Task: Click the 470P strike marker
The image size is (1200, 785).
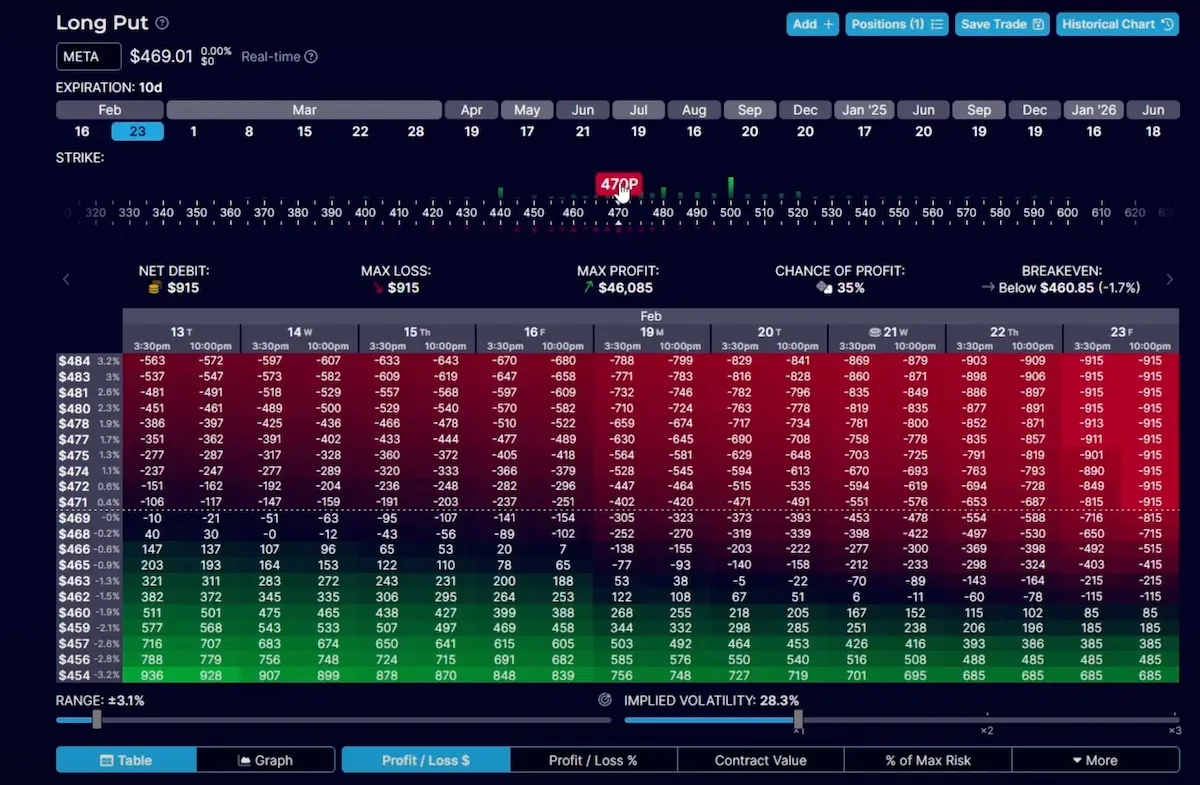Action: coord(618,185)
